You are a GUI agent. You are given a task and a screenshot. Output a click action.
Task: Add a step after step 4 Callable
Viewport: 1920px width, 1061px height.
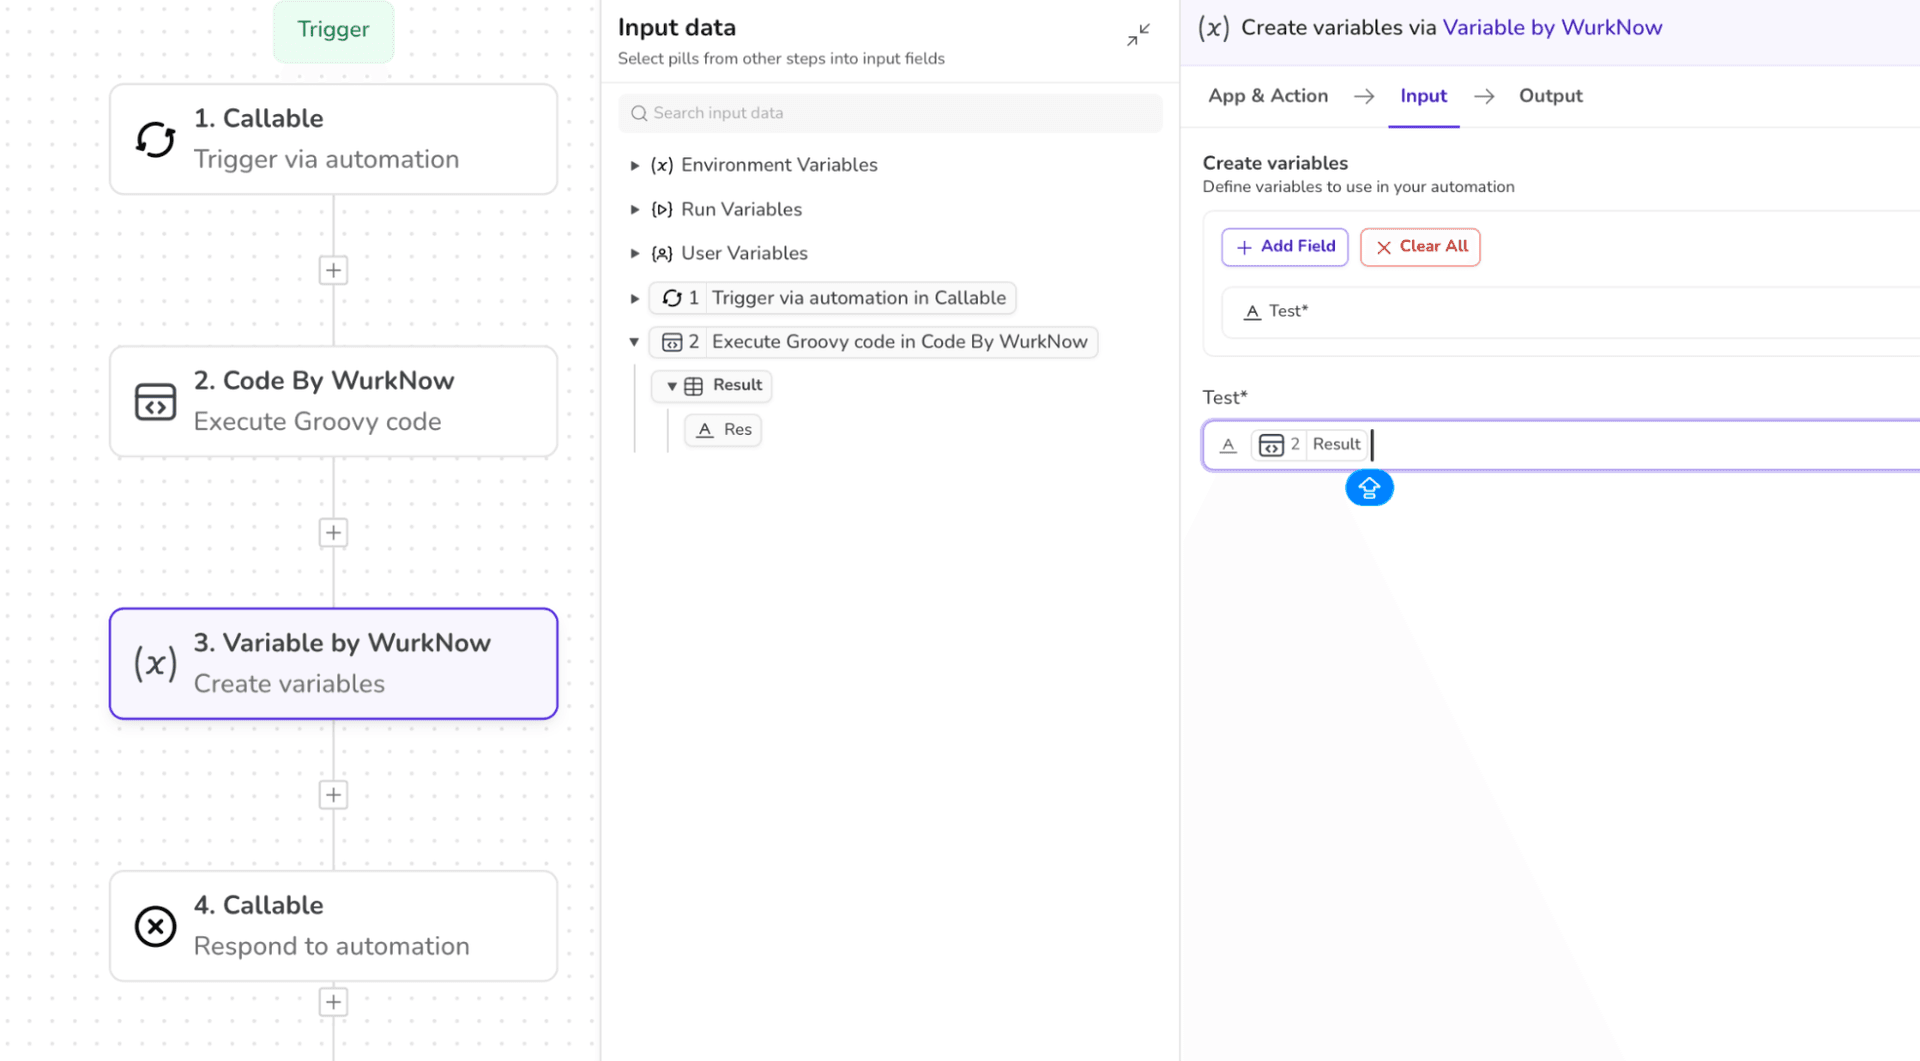click(x=333, y=1002)
